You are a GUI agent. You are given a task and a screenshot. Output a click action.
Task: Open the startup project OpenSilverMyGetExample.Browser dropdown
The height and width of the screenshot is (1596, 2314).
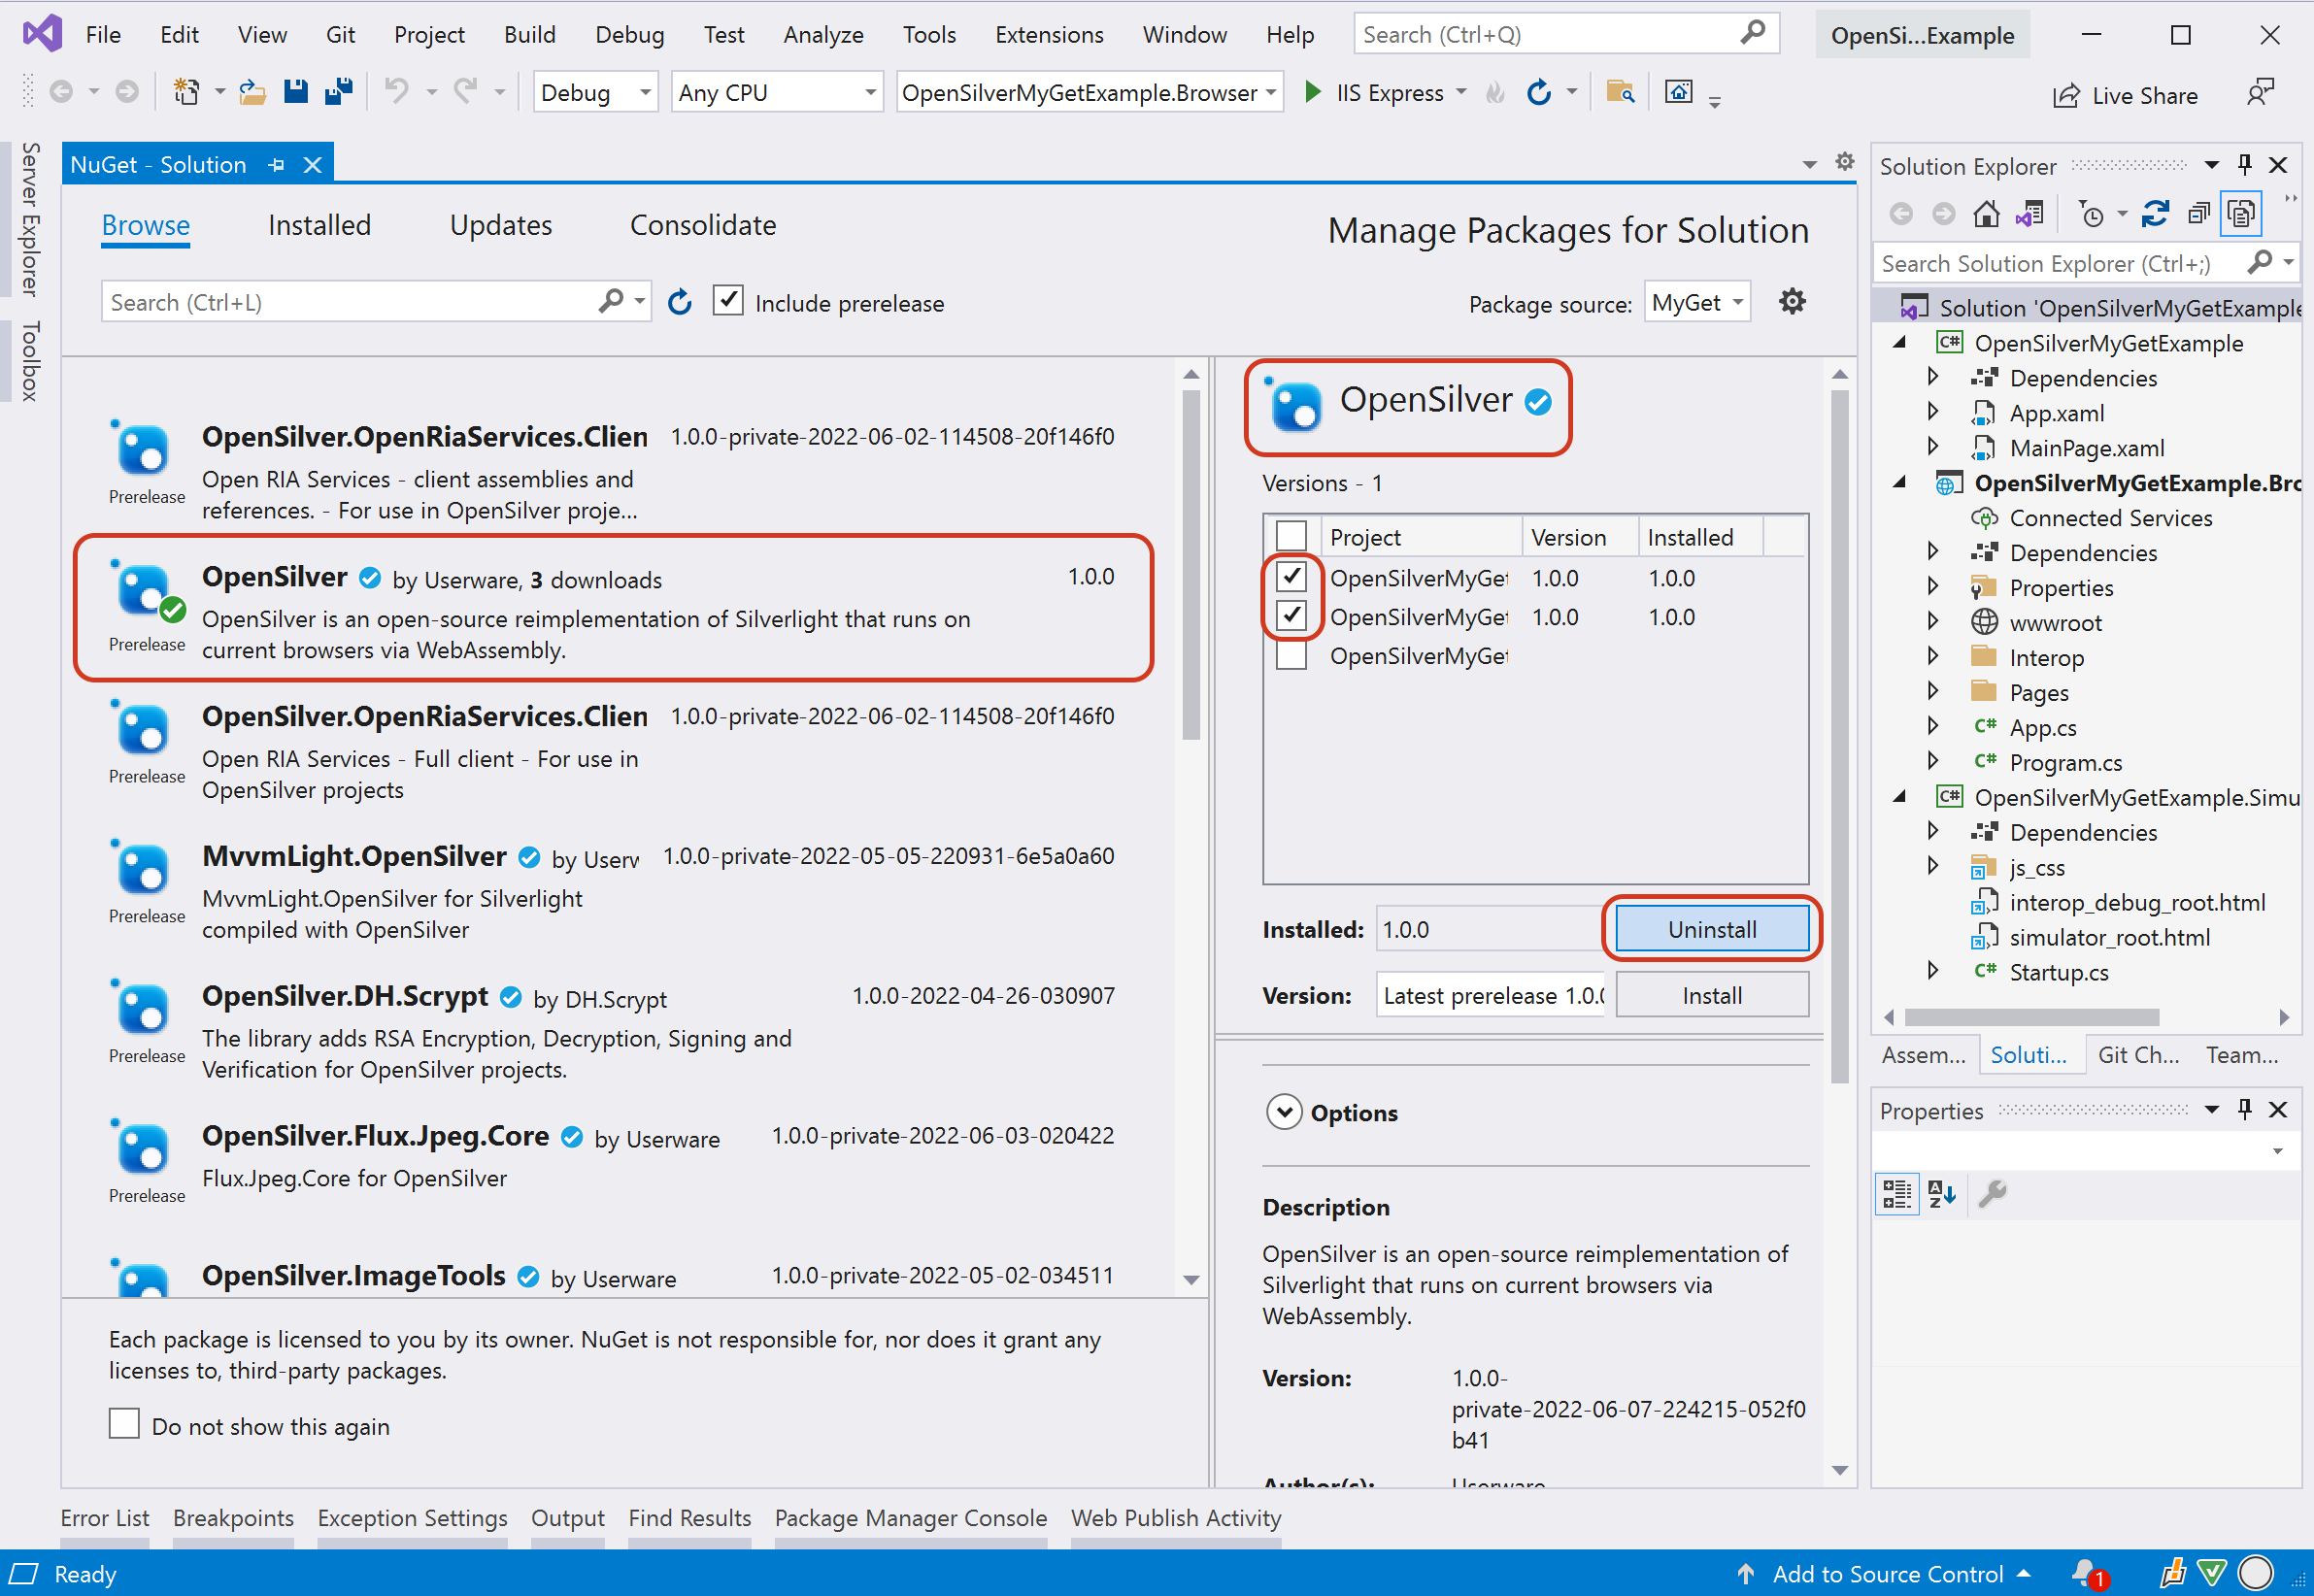tap(1089, 92)
